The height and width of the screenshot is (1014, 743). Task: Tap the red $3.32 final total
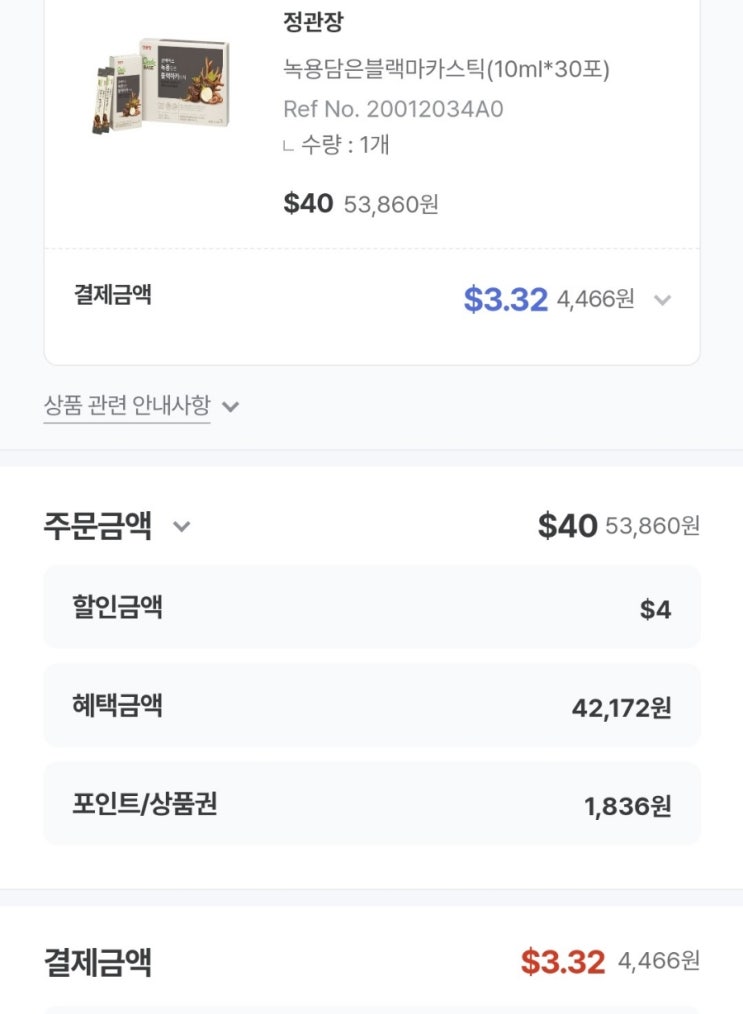coord(562,962)
